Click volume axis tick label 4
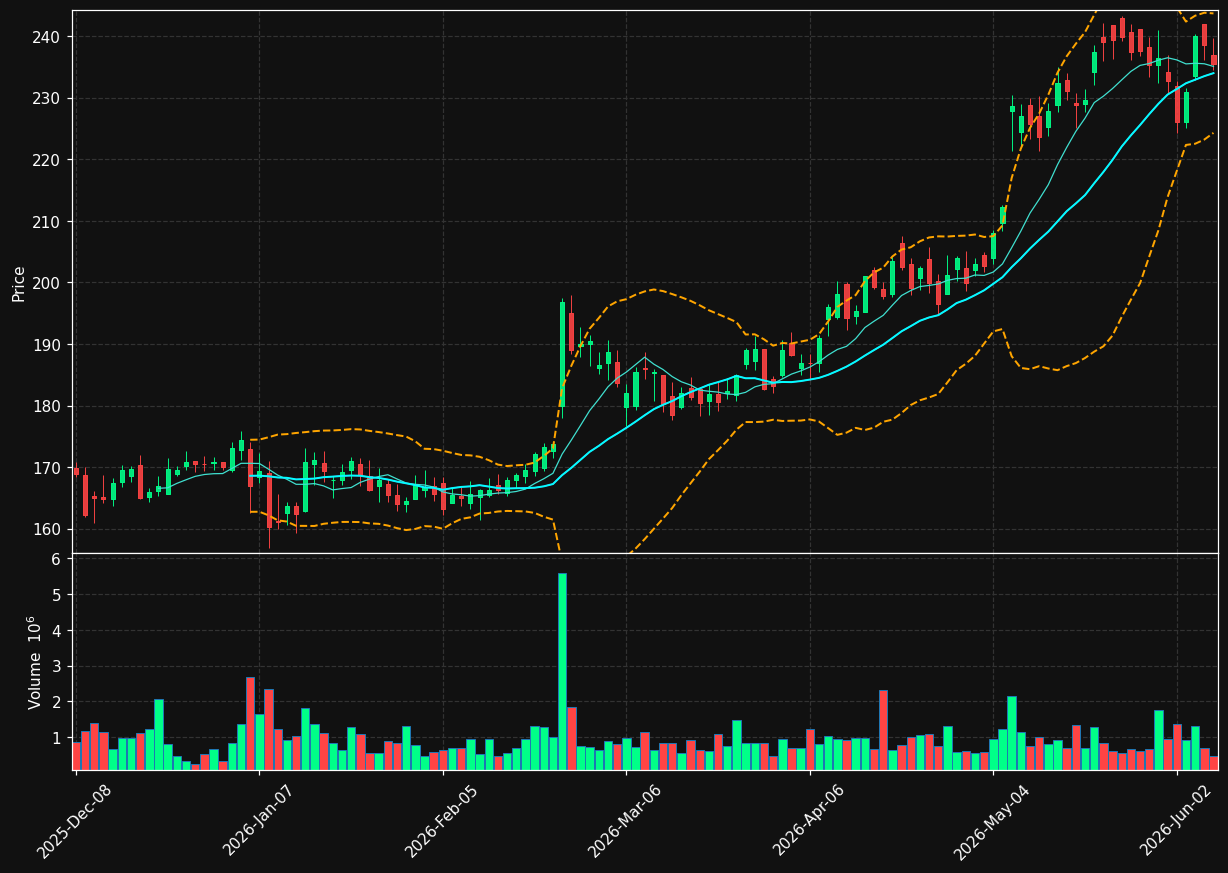The width and height of the screenshot is (1228, 873). tap(56, 630)
